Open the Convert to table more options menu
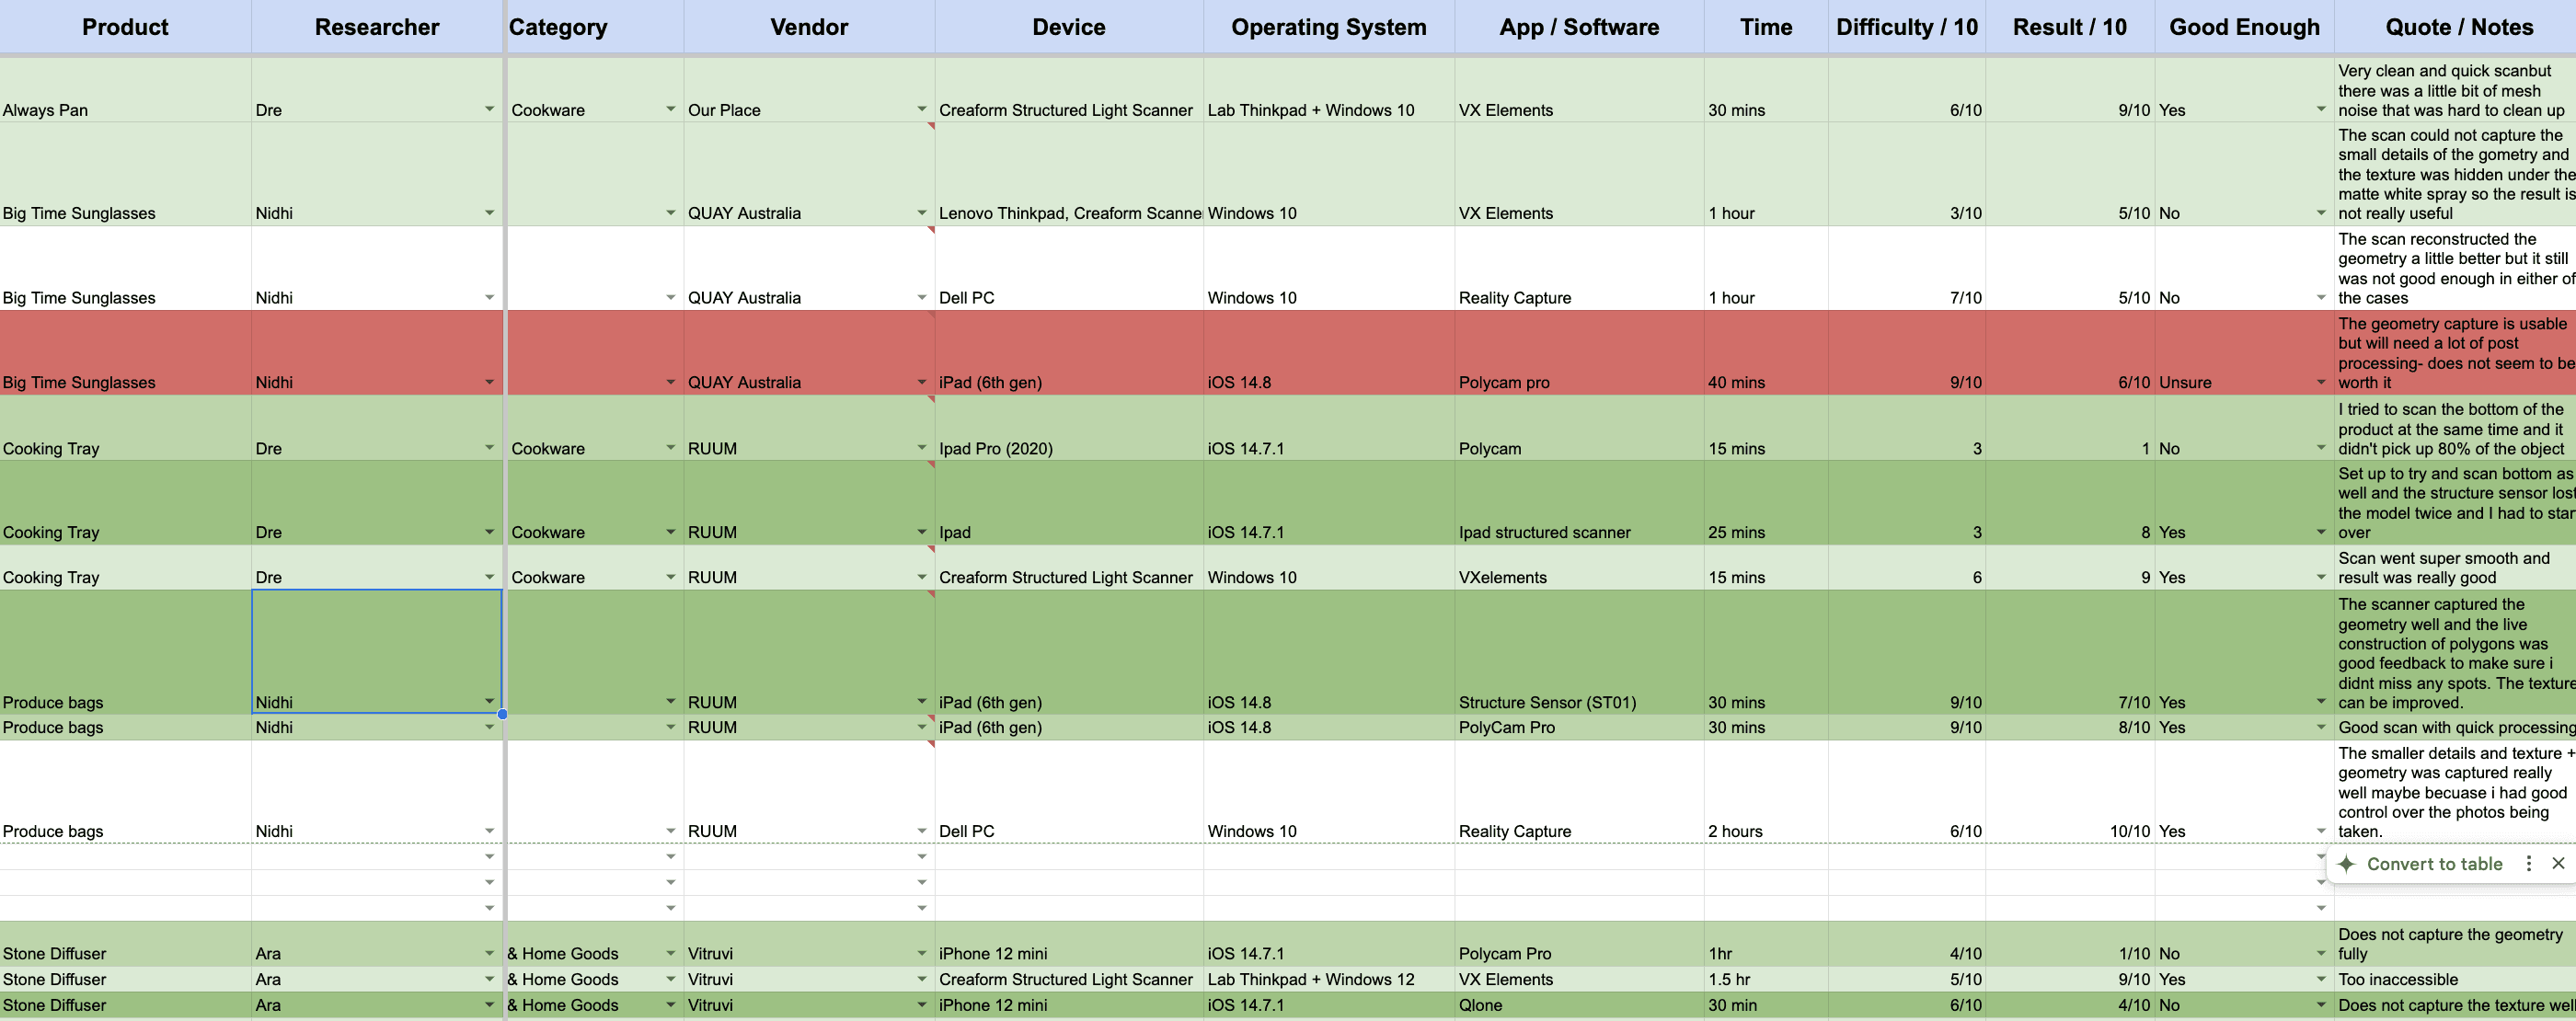2576x1021 pixels. pos(2528,863)
